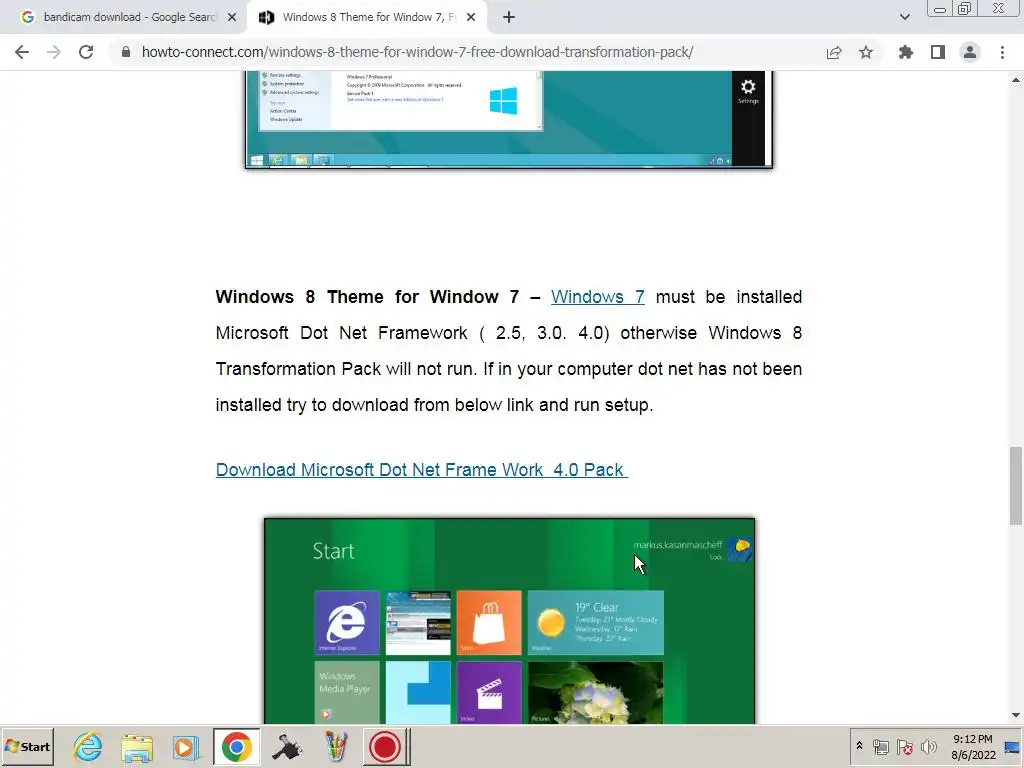
Task: Click the Show desktop icon in the tray corner
Action: click(1013, 746)
